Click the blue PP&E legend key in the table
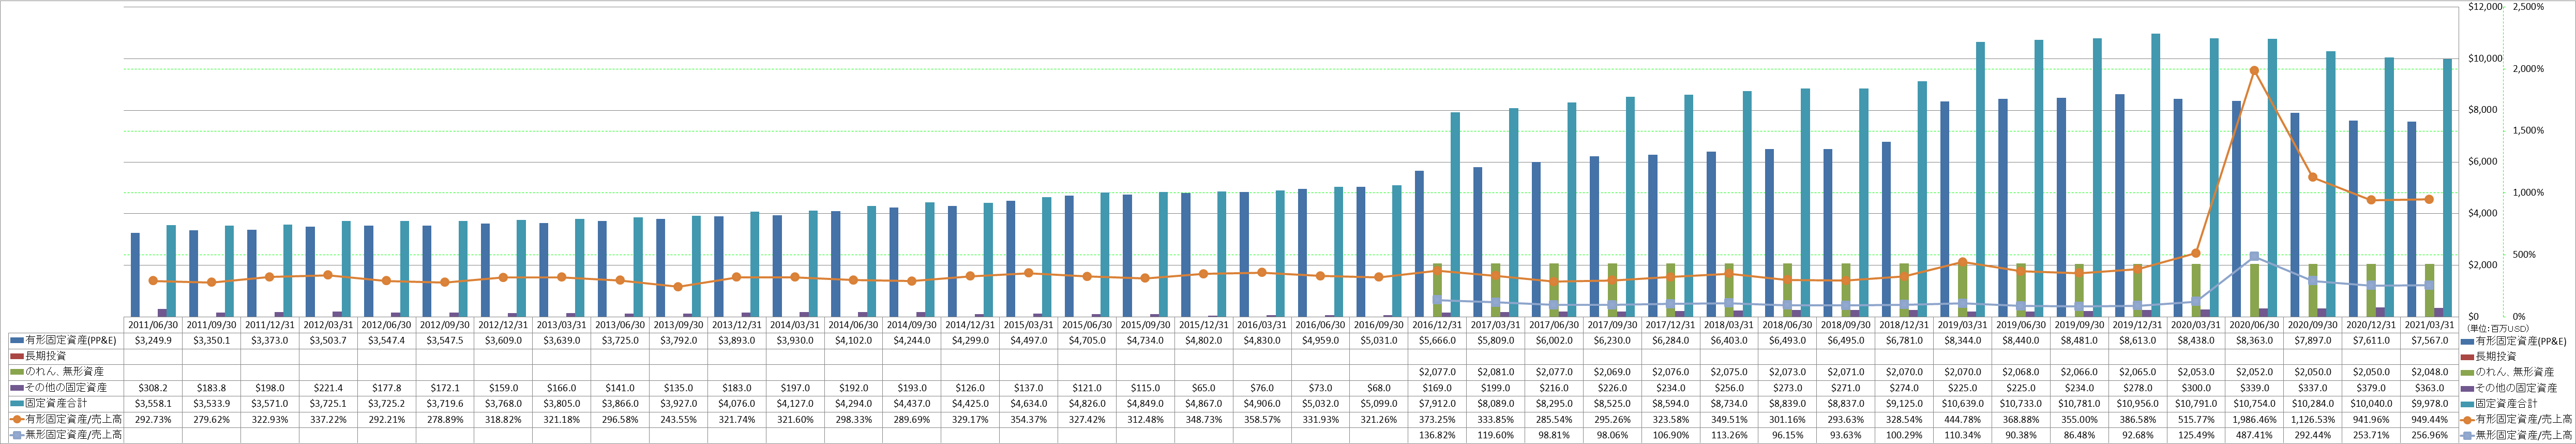 coord(18,340)
